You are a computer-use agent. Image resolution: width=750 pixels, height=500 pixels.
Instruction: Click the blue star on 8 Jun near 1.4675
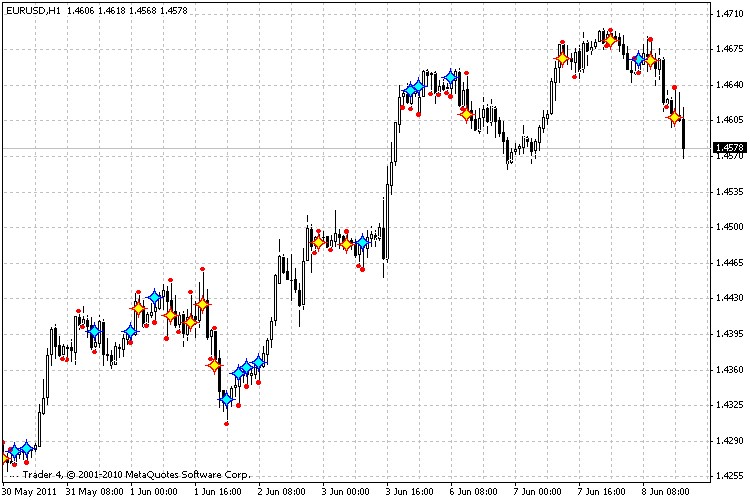click(638, 60)
